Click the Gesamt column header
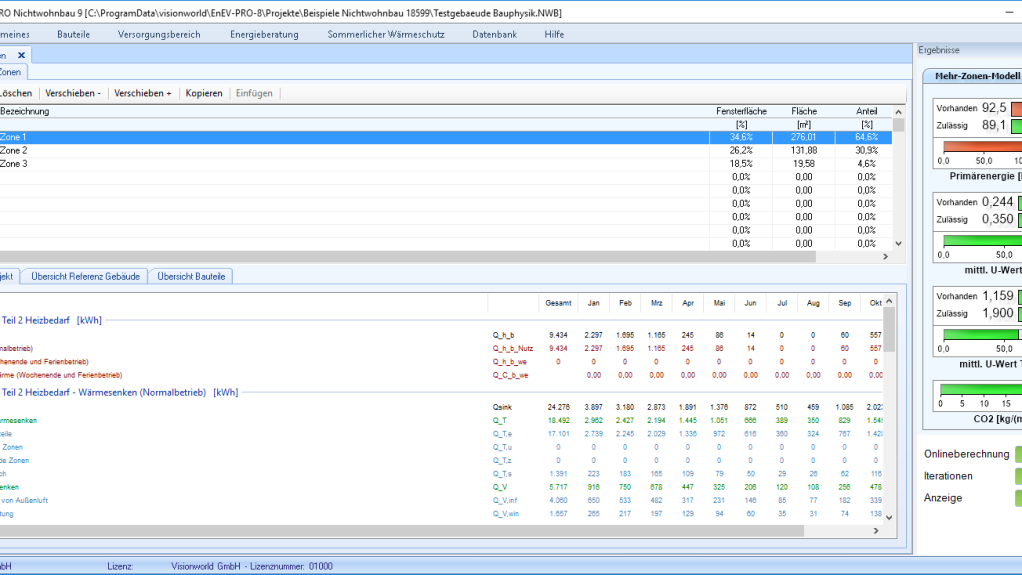Screen dimensions: 1022x575 558,303
